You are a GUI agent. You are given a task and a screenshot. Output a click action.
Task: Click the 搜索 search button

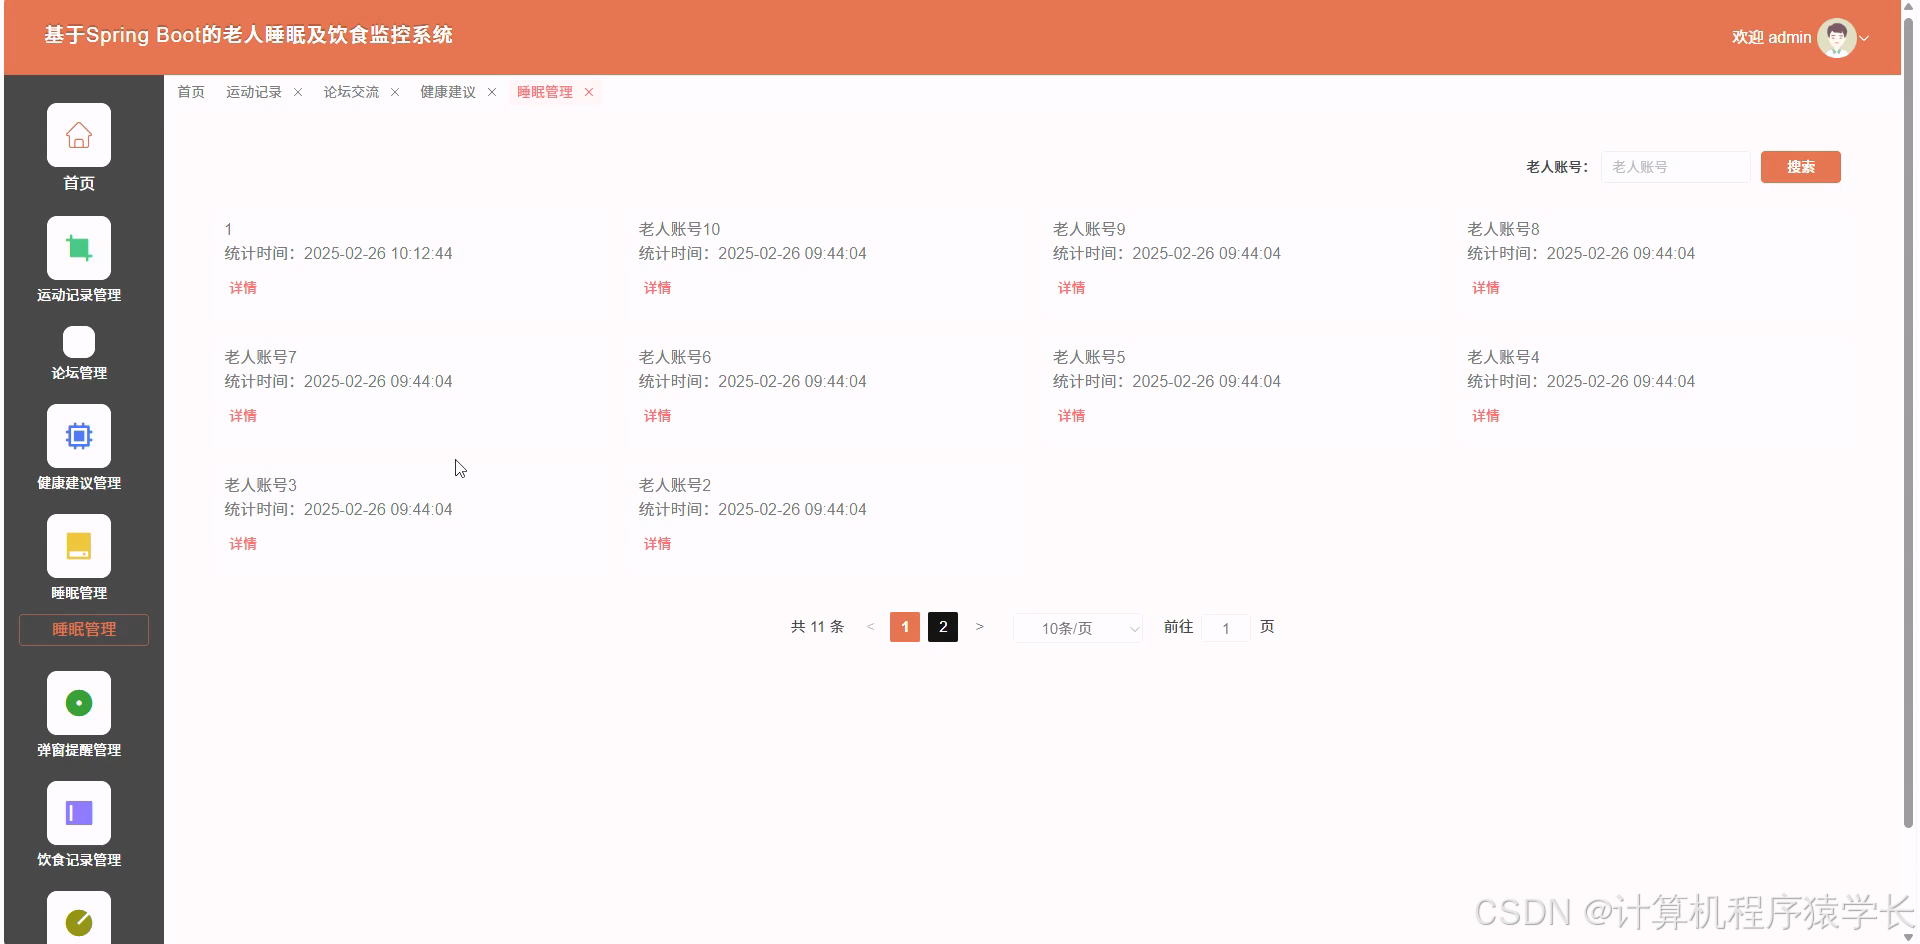1800,167
